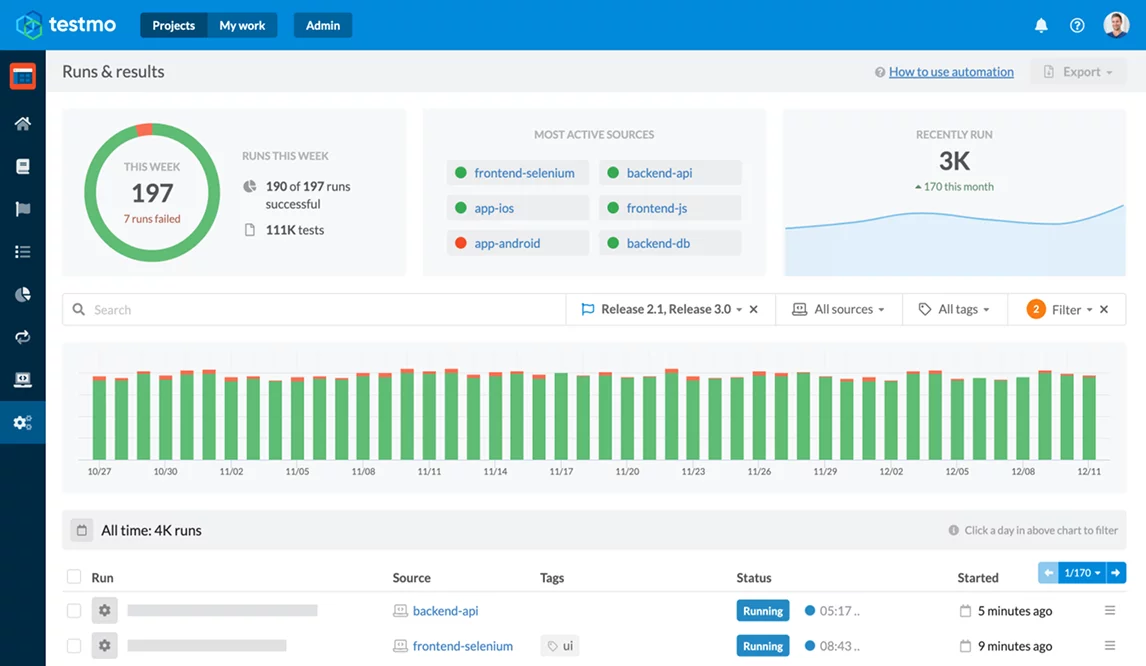Expand the All tags dropdown
The width and height of the screenshot is (1146, 666).
[954, 309]
